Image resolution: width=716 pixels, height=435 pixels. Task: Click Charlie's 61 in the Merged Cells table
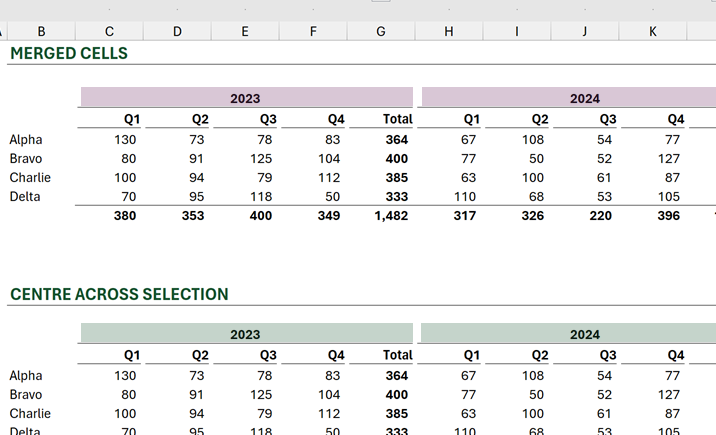point(604,178)
